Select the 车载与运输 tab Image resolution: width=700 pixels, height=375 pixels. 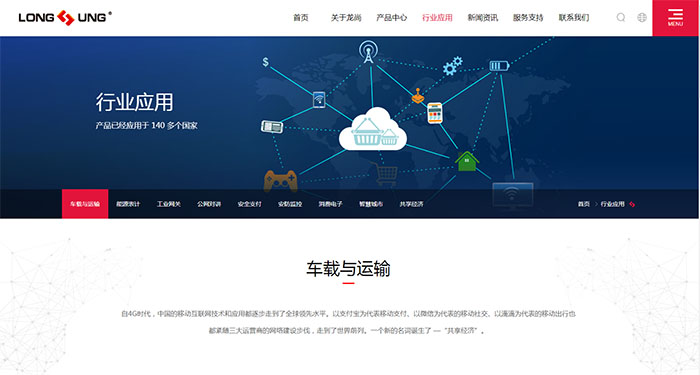[85, 204]
